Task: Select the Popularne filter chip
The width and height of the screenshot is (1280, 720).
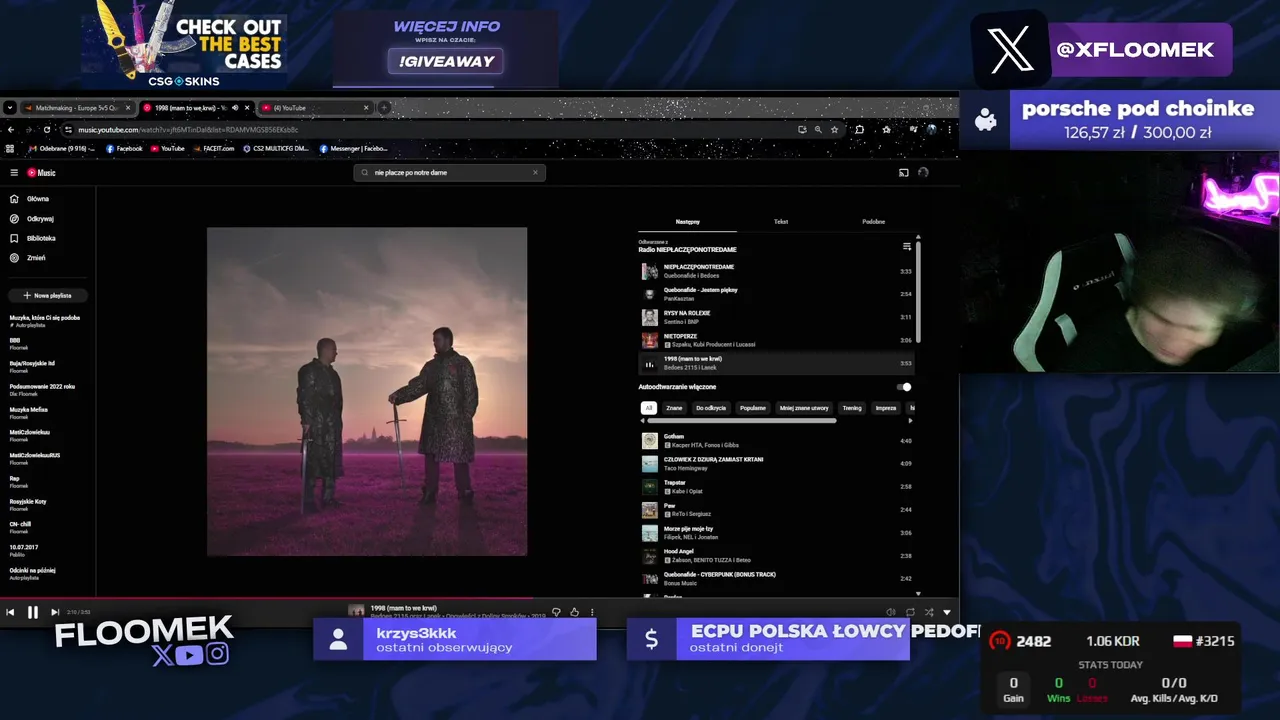Action: point(753,408)
